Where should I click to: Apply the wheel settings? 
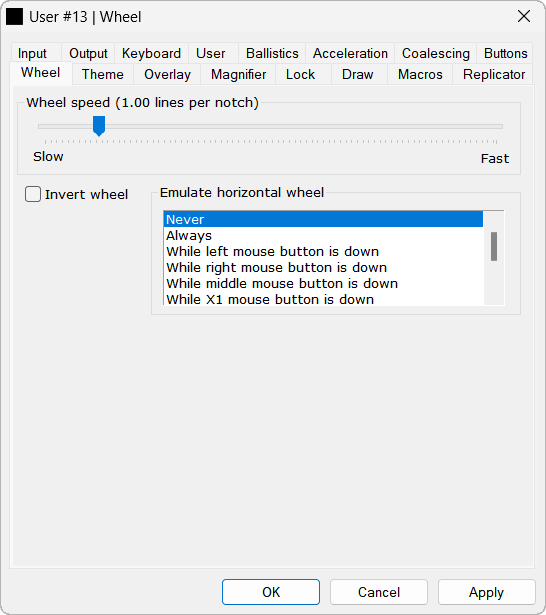486,592
